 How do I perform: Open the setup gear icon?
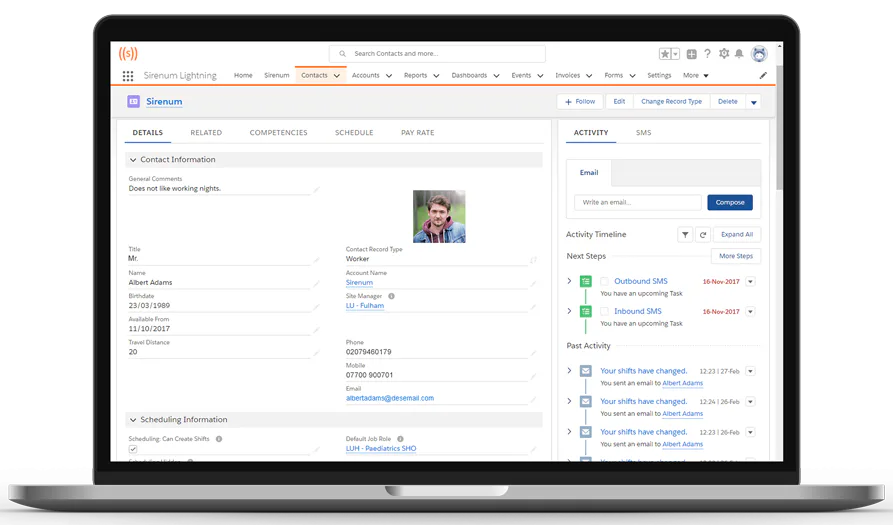724,54
